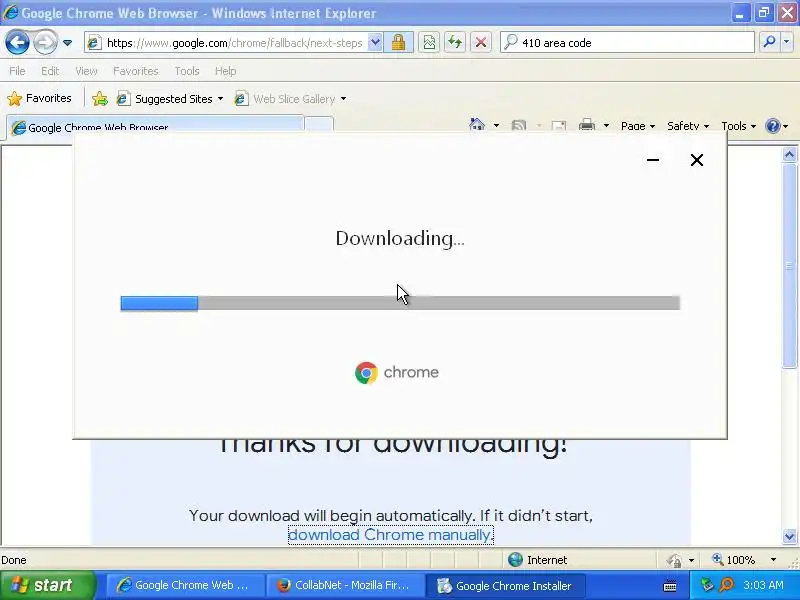Viewport: 800px width, 600px height.
Task: Click the google.com address bar
Action: tap(233, 43)
